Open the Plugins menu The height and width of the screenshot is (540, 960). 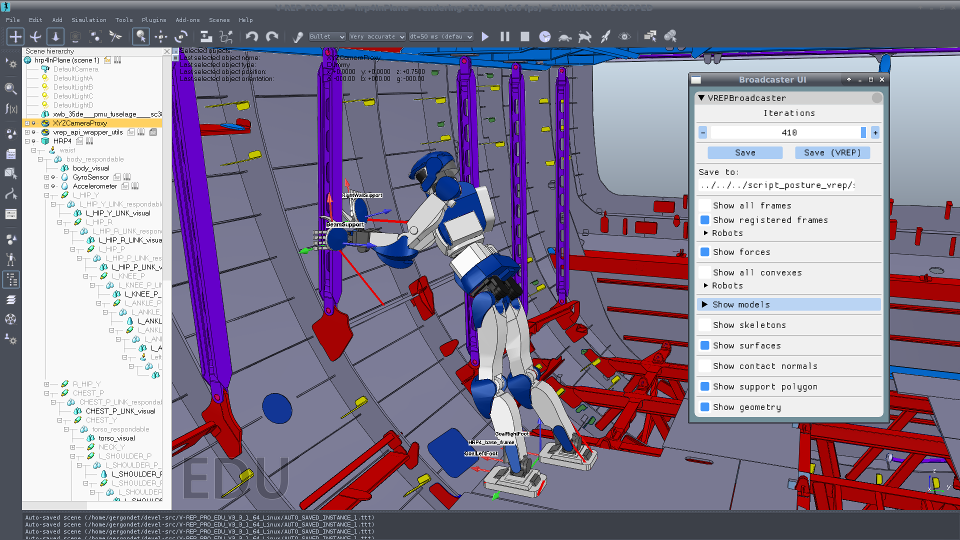(153, 19)
